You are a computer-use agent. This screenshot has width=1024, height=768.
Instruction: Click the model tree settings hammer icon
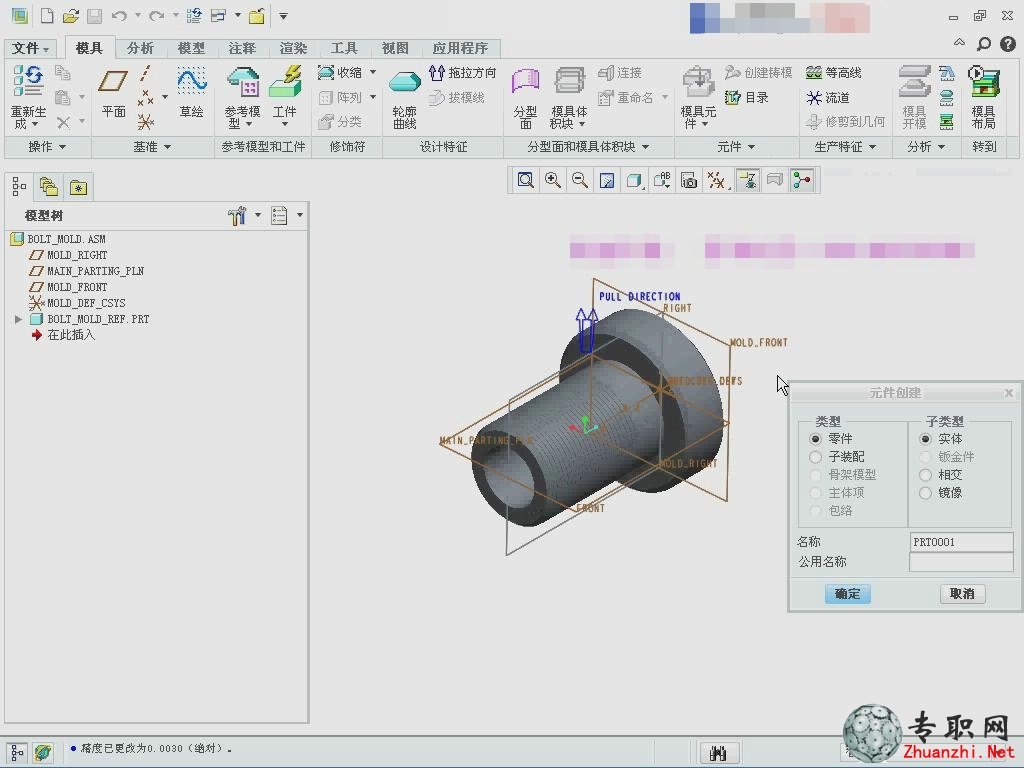click(x=237, y=216)
